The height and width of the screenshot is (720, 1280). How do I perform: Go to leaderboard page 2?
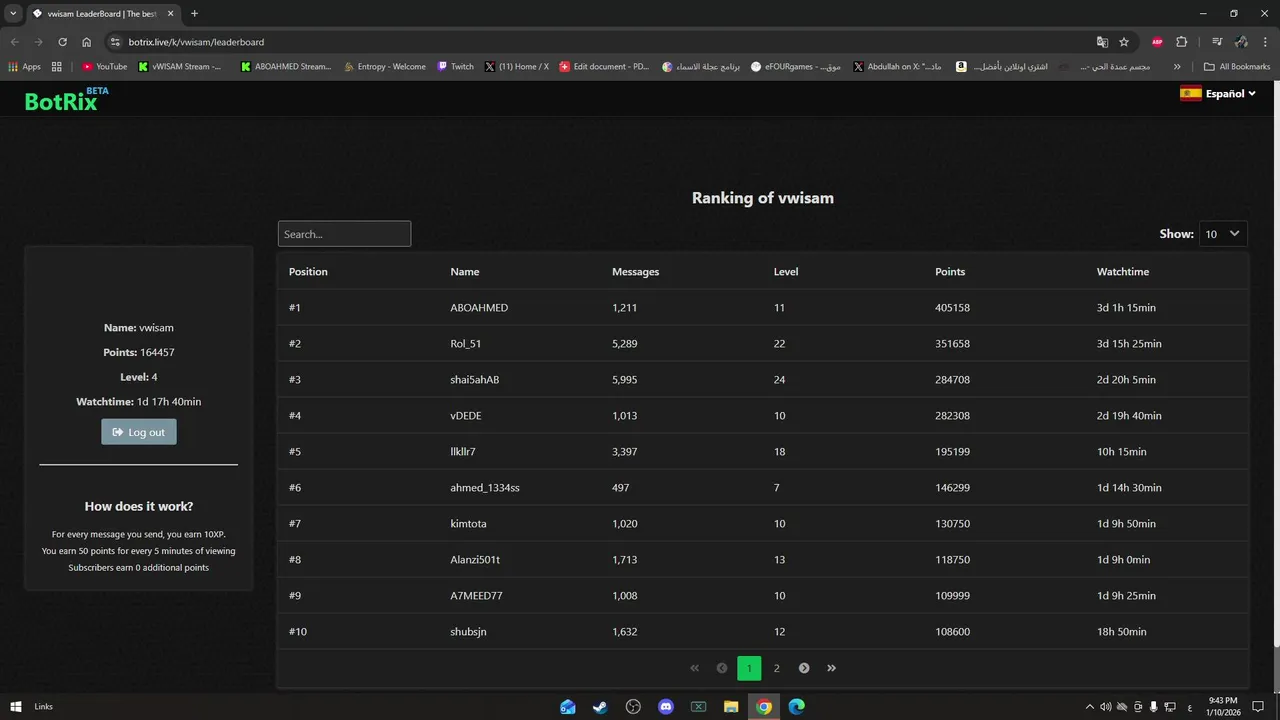coord(777,668)
